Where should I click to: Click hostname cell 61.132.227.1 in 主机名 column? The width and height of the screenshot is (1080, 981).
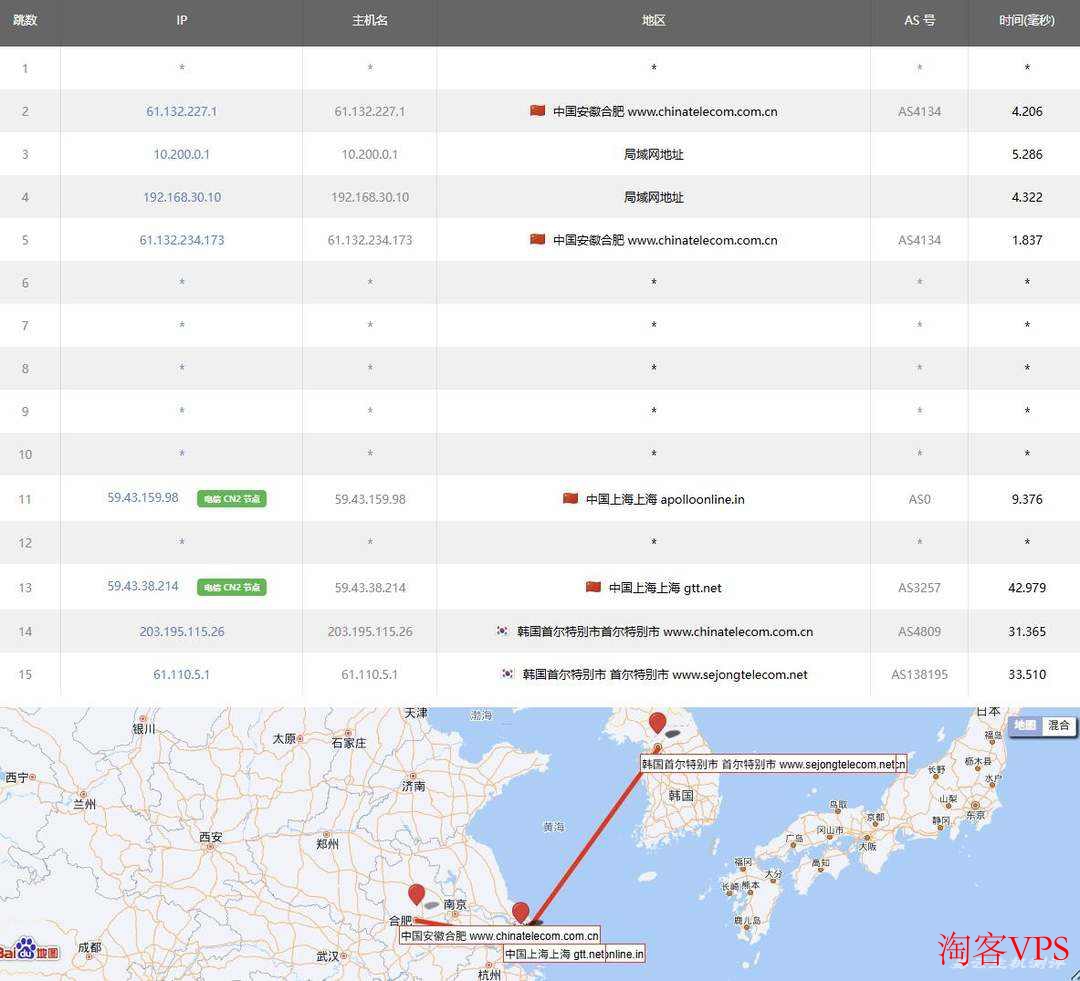click(370, 111)
